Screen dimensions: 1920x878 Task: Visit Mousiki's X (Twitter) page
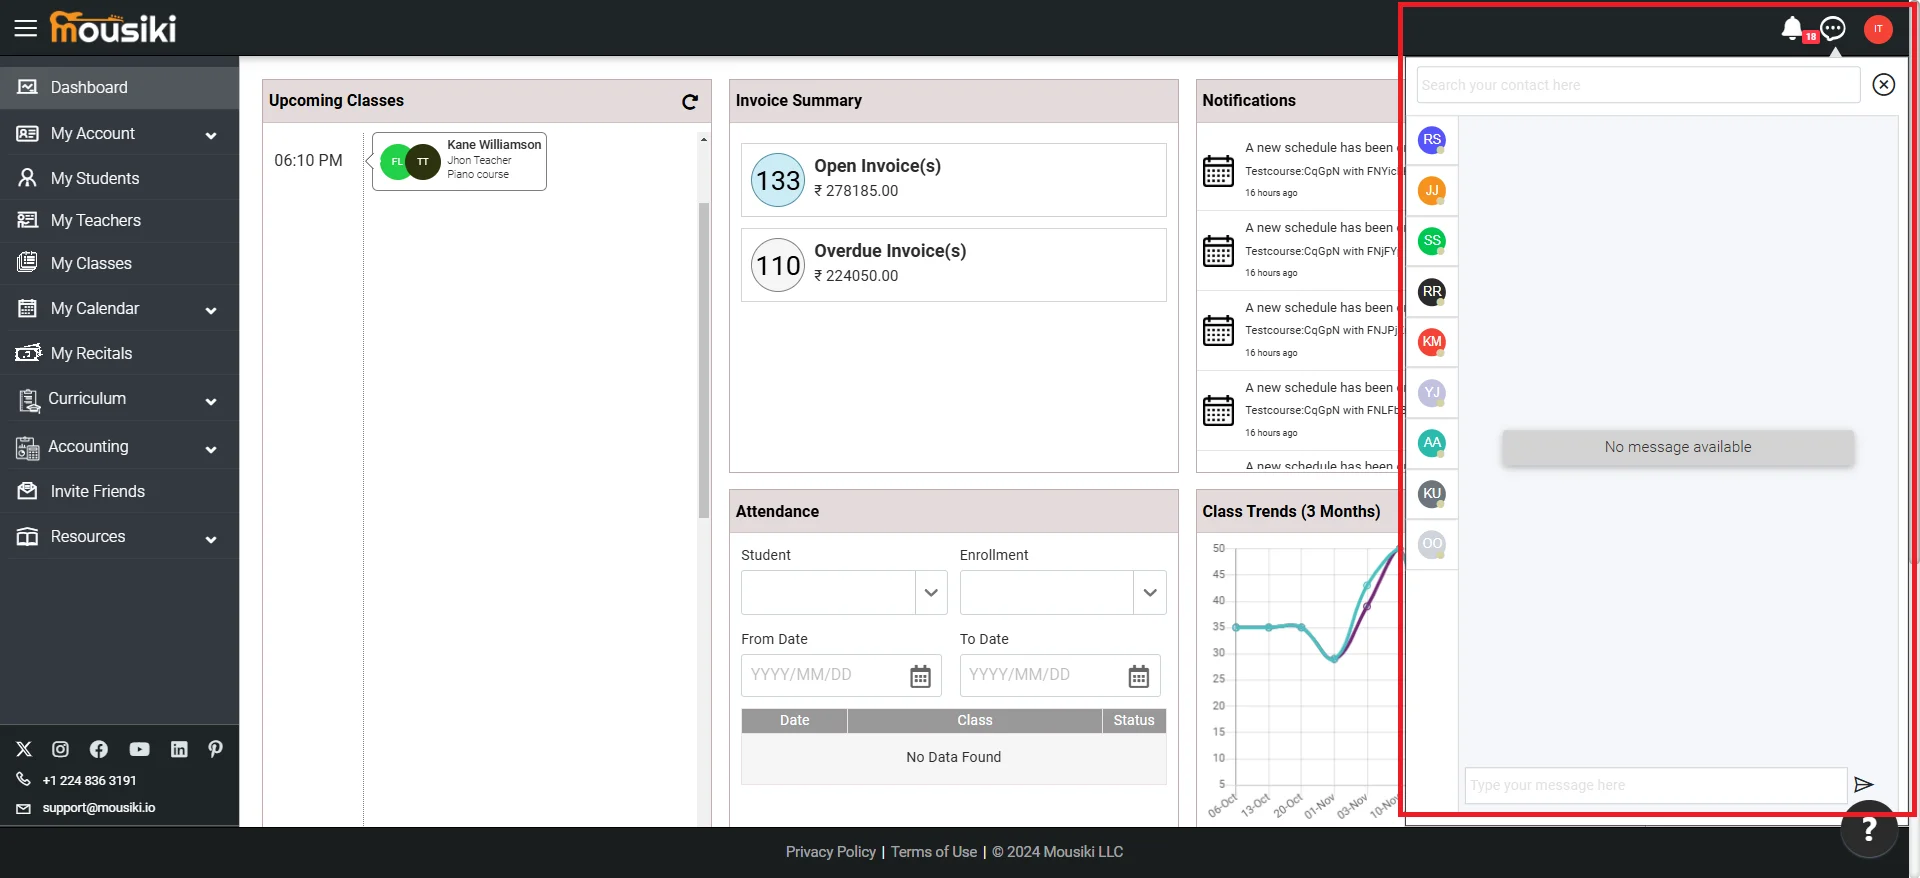24,749
